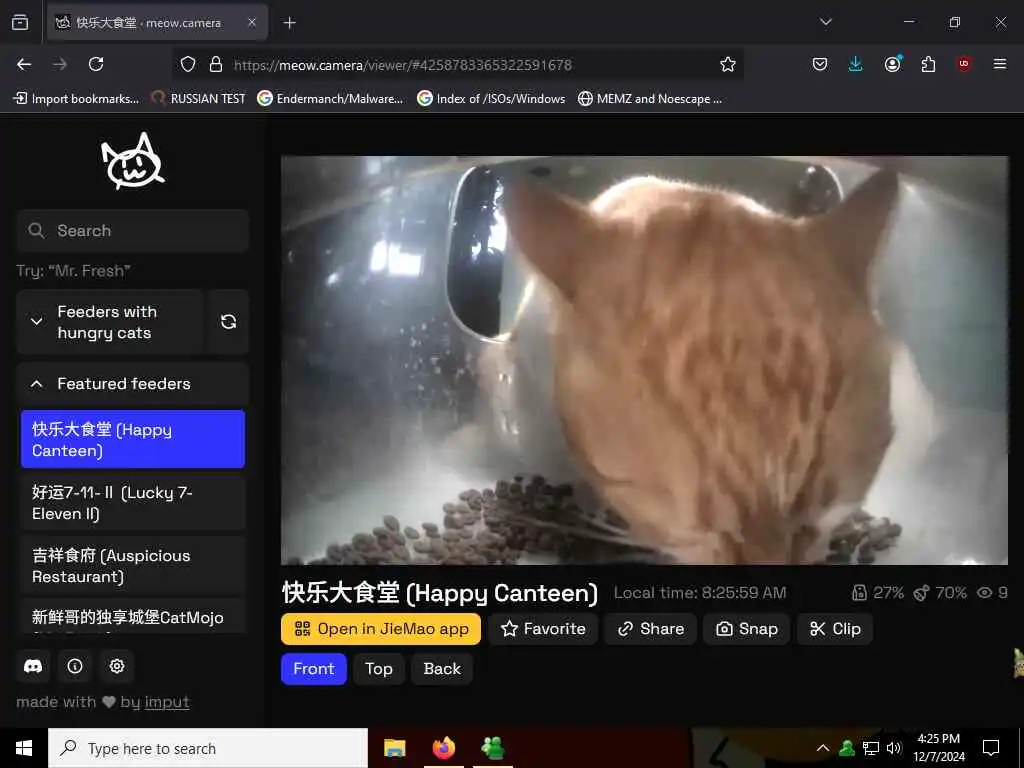Click the 27% food stock indicator

pos(878,593)
